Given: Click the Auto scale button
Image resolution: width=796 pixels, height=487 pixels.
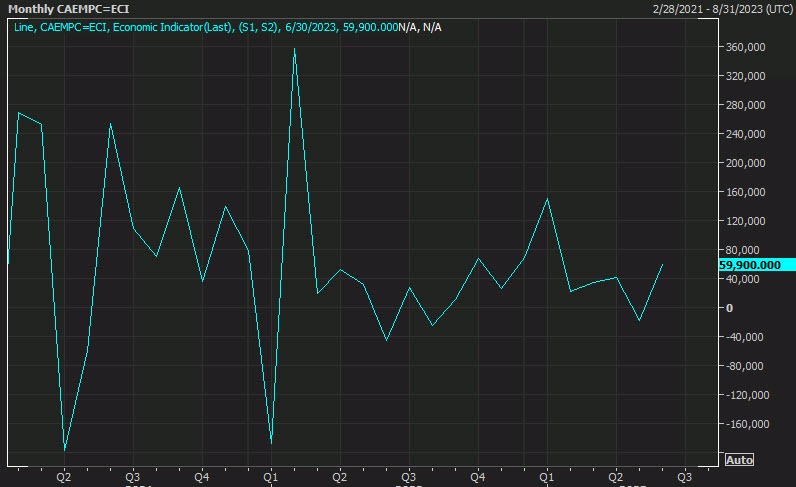Looking at the screenshot, I should pyautogui.click(x=739, y=460).
